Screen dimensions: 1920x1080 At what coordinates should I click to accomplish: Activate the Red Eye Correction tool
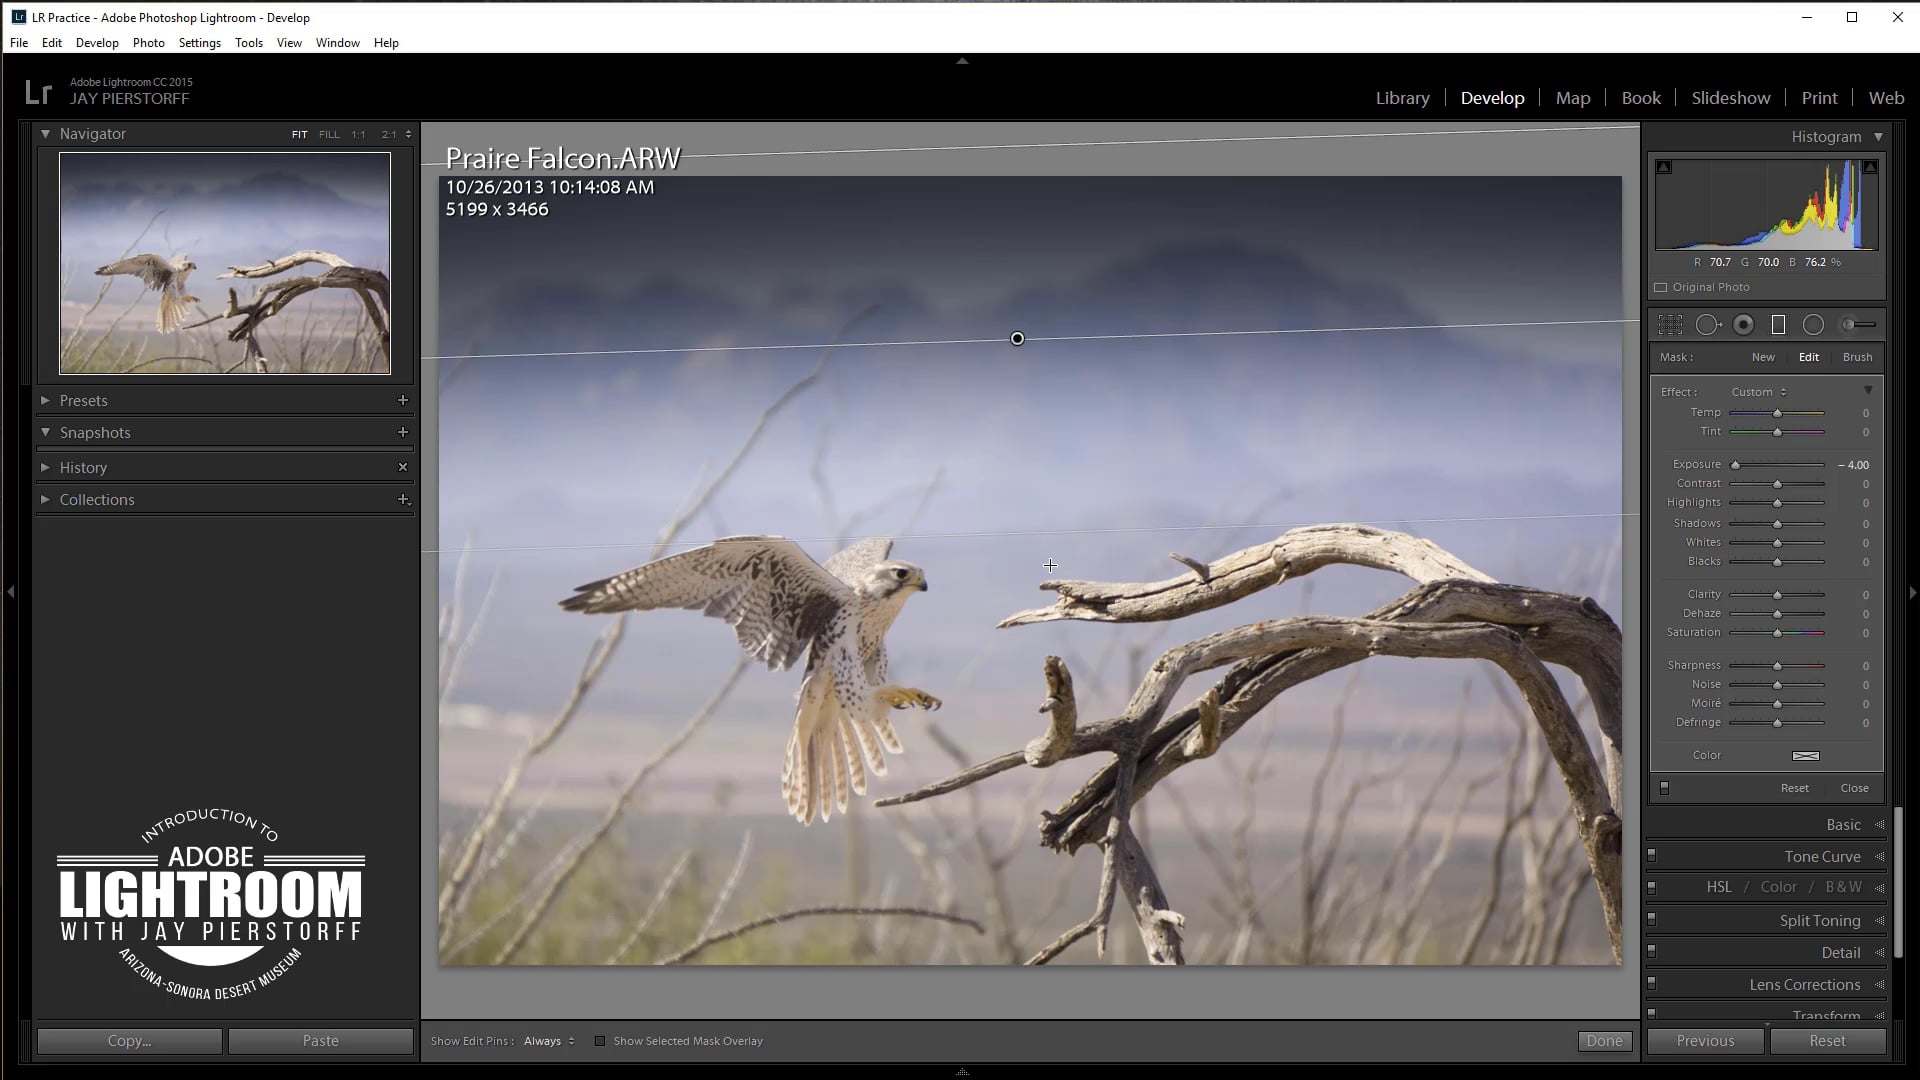pyautogui.click(x=1744, y=325)
